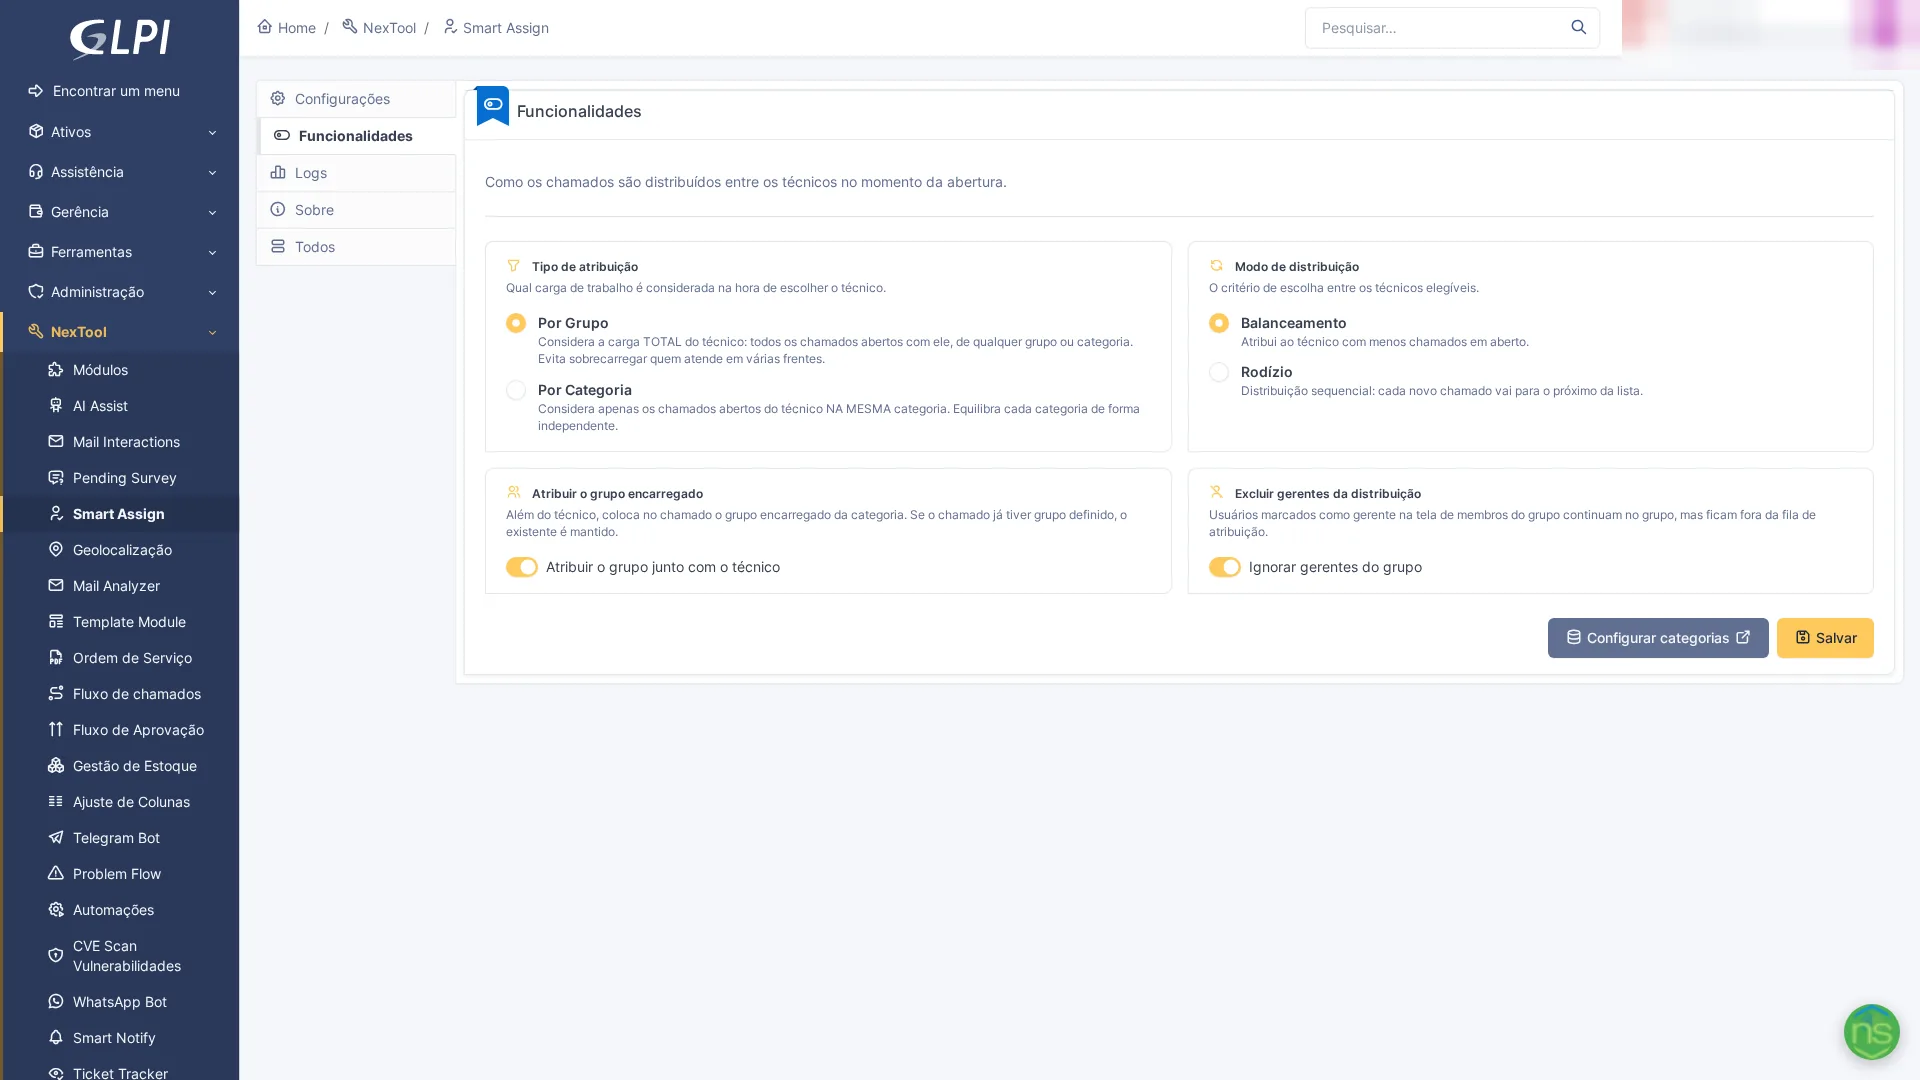Click Configurar categorias button
Viewport: 1920px width, 1080px height.
[1658, 638]
